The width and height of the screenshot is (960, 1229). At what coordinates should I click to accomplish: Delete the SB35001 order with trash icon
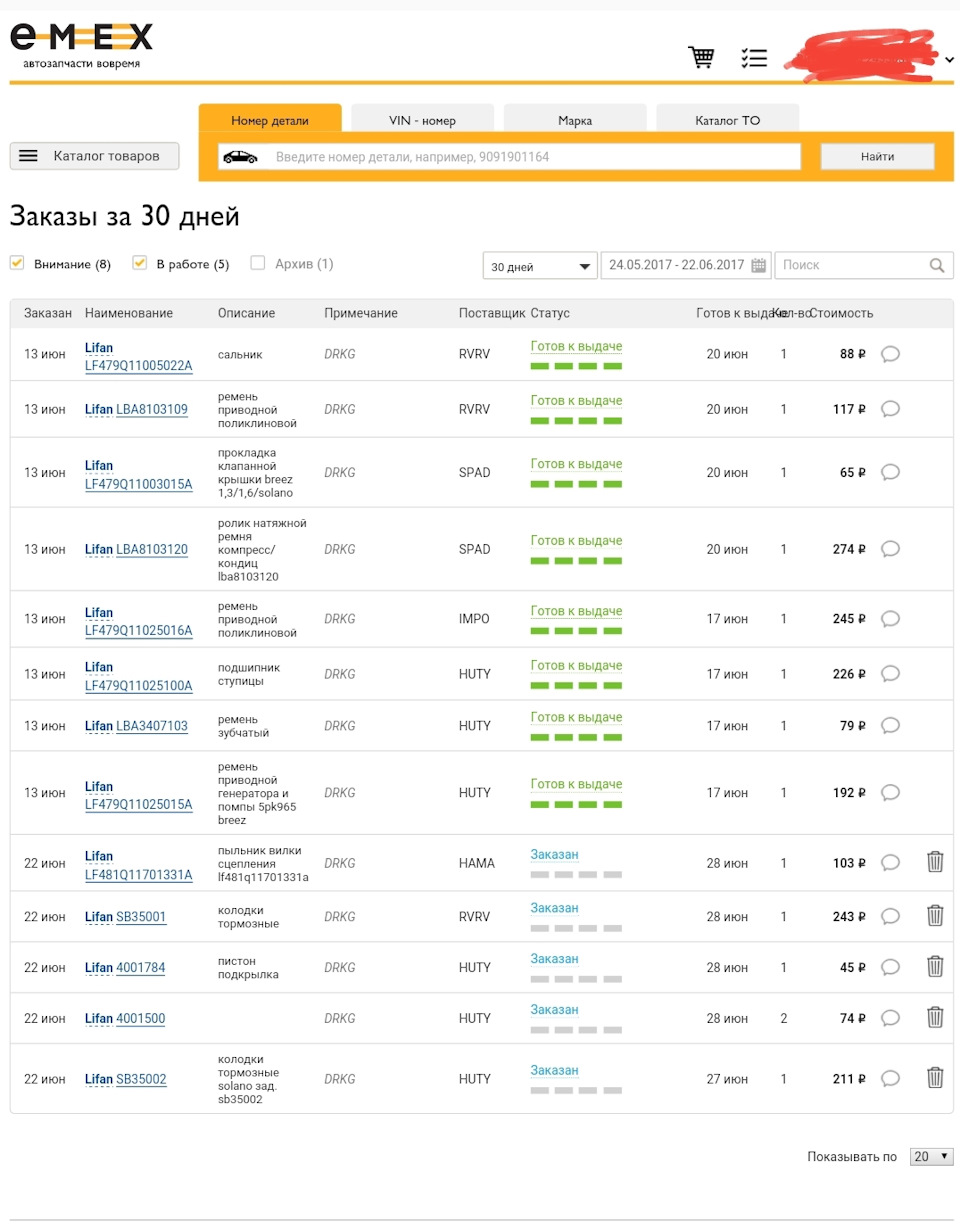coord(935,915)
